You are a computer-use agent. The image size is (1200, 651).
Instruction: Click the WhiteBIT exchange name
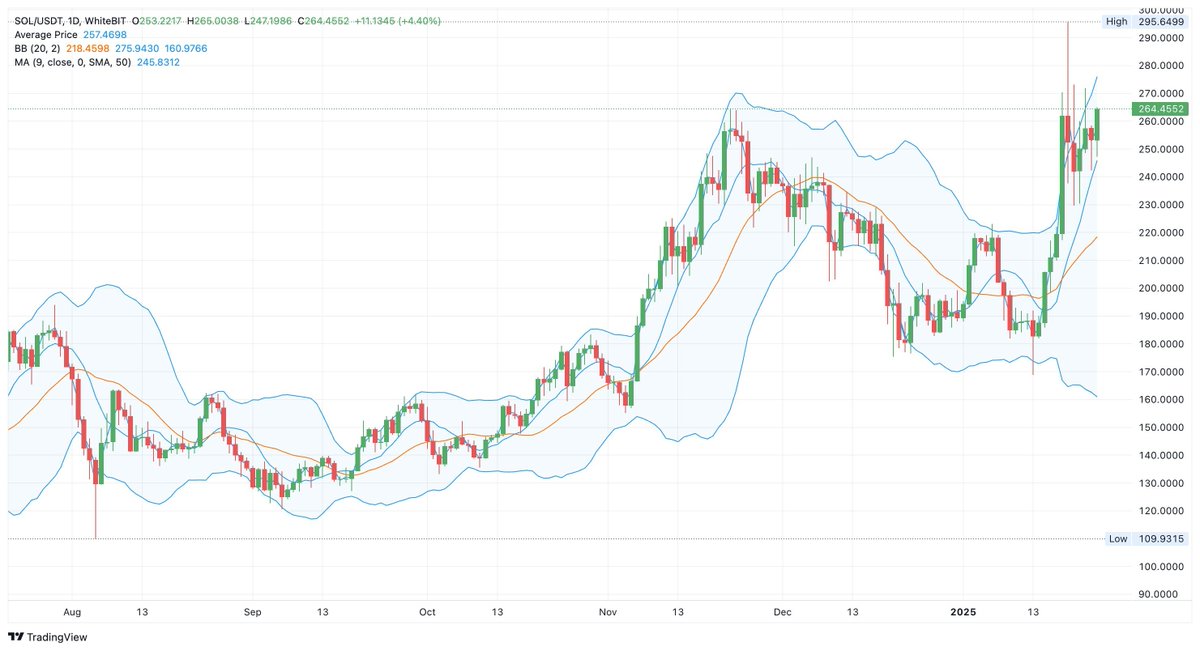[x=106, y=19]
